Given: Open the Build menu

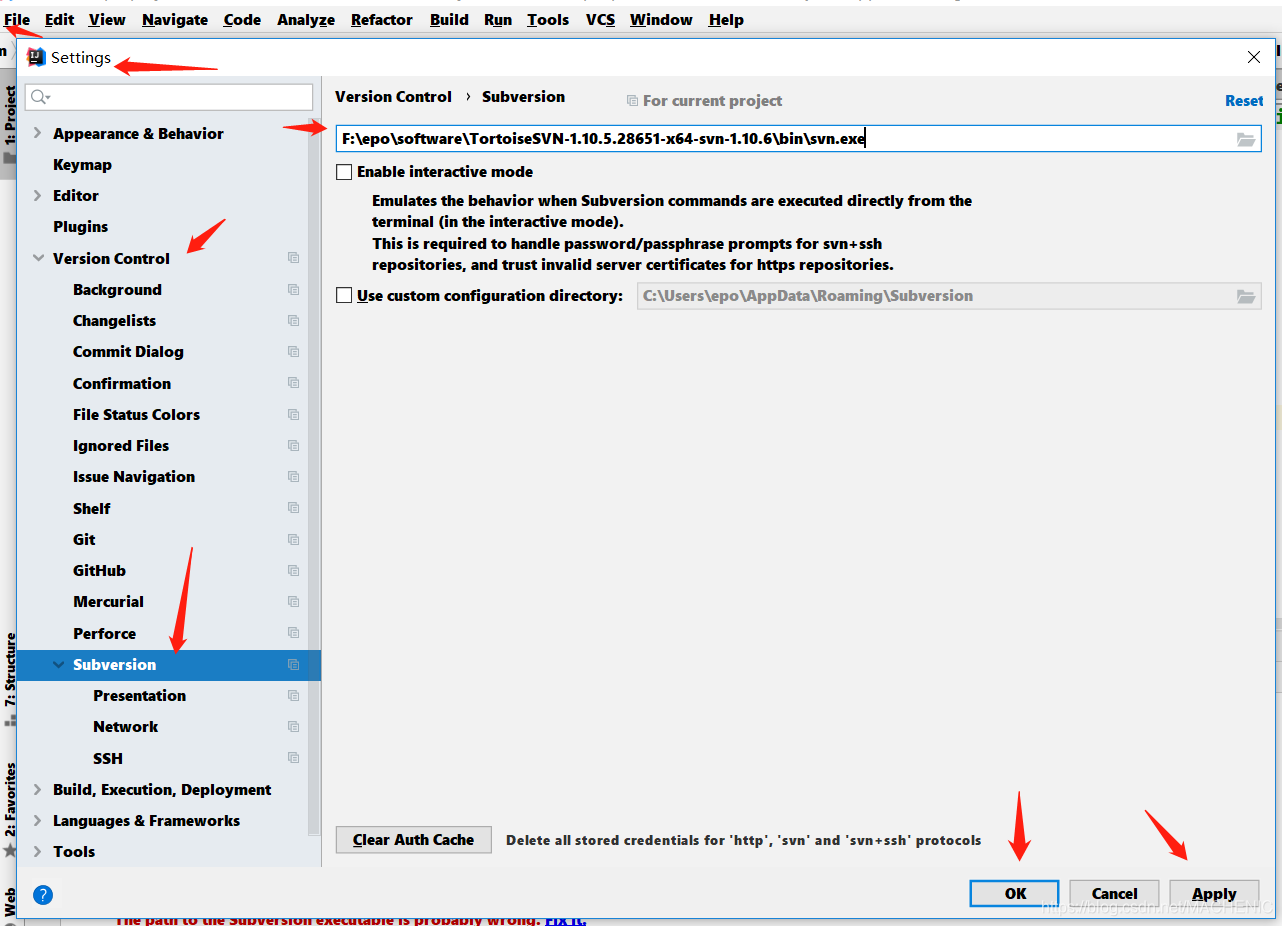Looking at the screenshot, I should point(449,20).
